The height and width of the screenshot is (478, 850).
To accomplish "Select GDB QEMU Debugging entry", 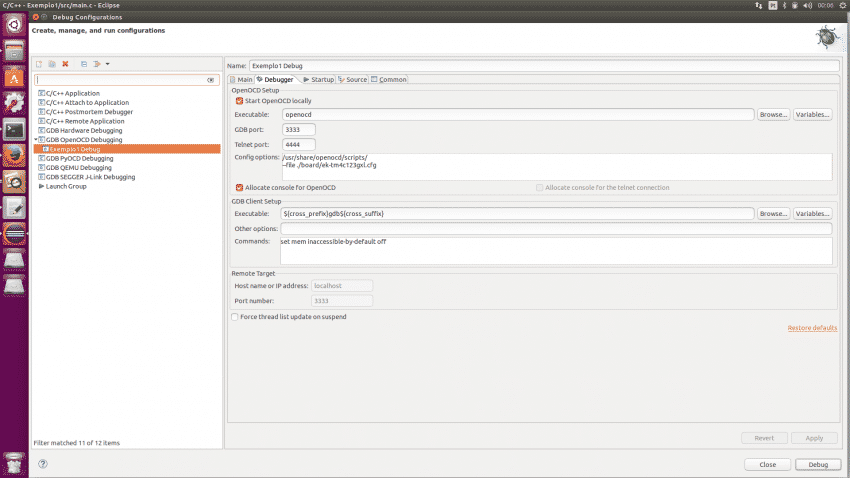I will click(79, 167).
